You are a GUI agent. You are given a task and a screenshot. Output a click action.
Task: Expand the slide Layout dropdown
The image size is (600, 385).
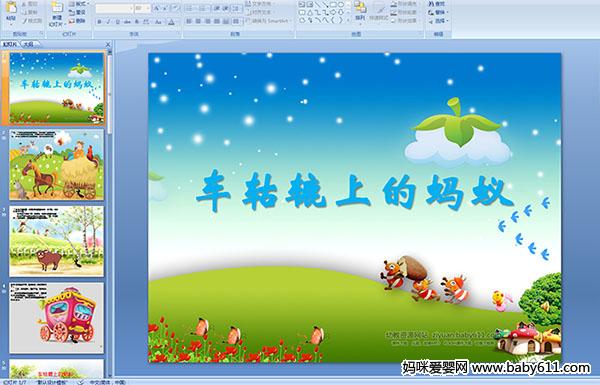[78, 4]
